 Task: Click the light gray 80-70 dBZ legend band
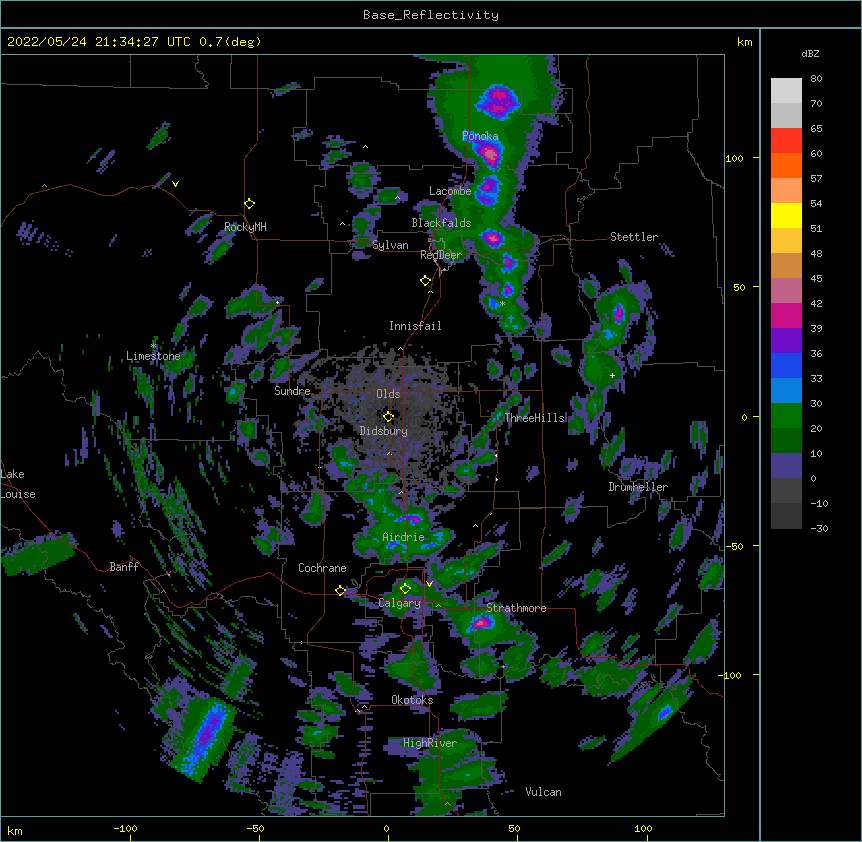pos(786,91)
